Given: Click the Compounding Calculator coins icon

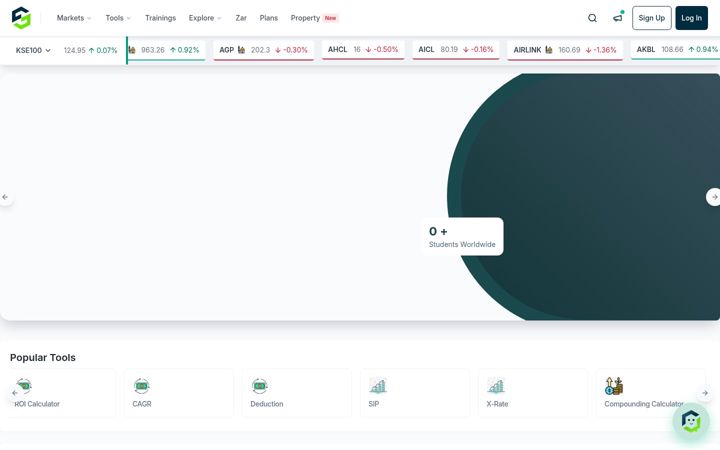Looking at the screenshot, I should 614,386.
